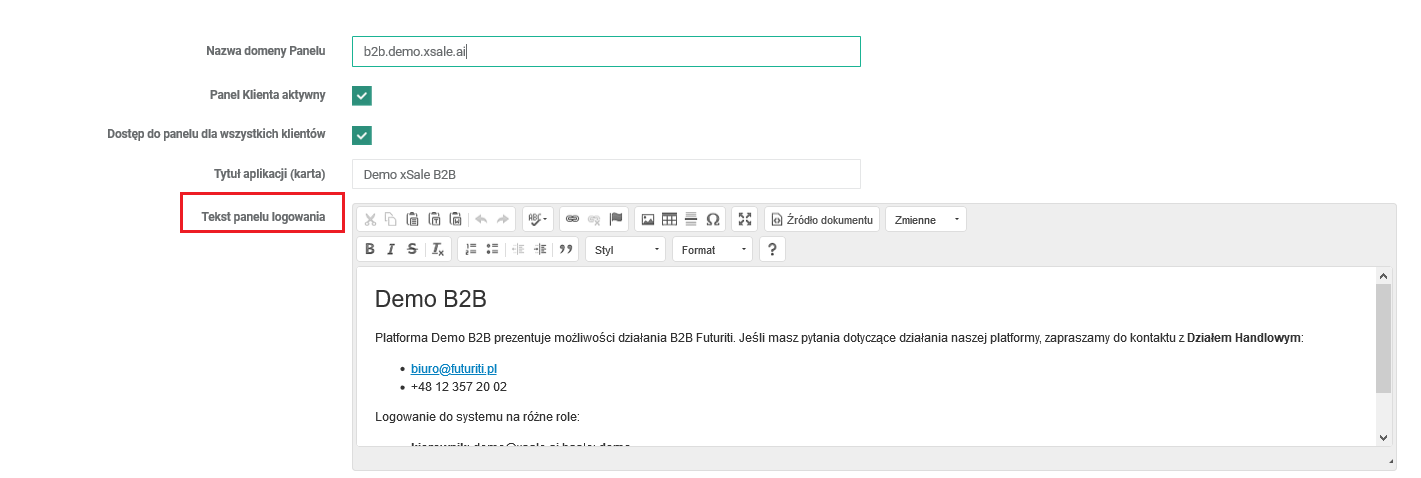Insert an image into editor
The width and height of the screenshot is (1421, 478).
tap(648, 219)
